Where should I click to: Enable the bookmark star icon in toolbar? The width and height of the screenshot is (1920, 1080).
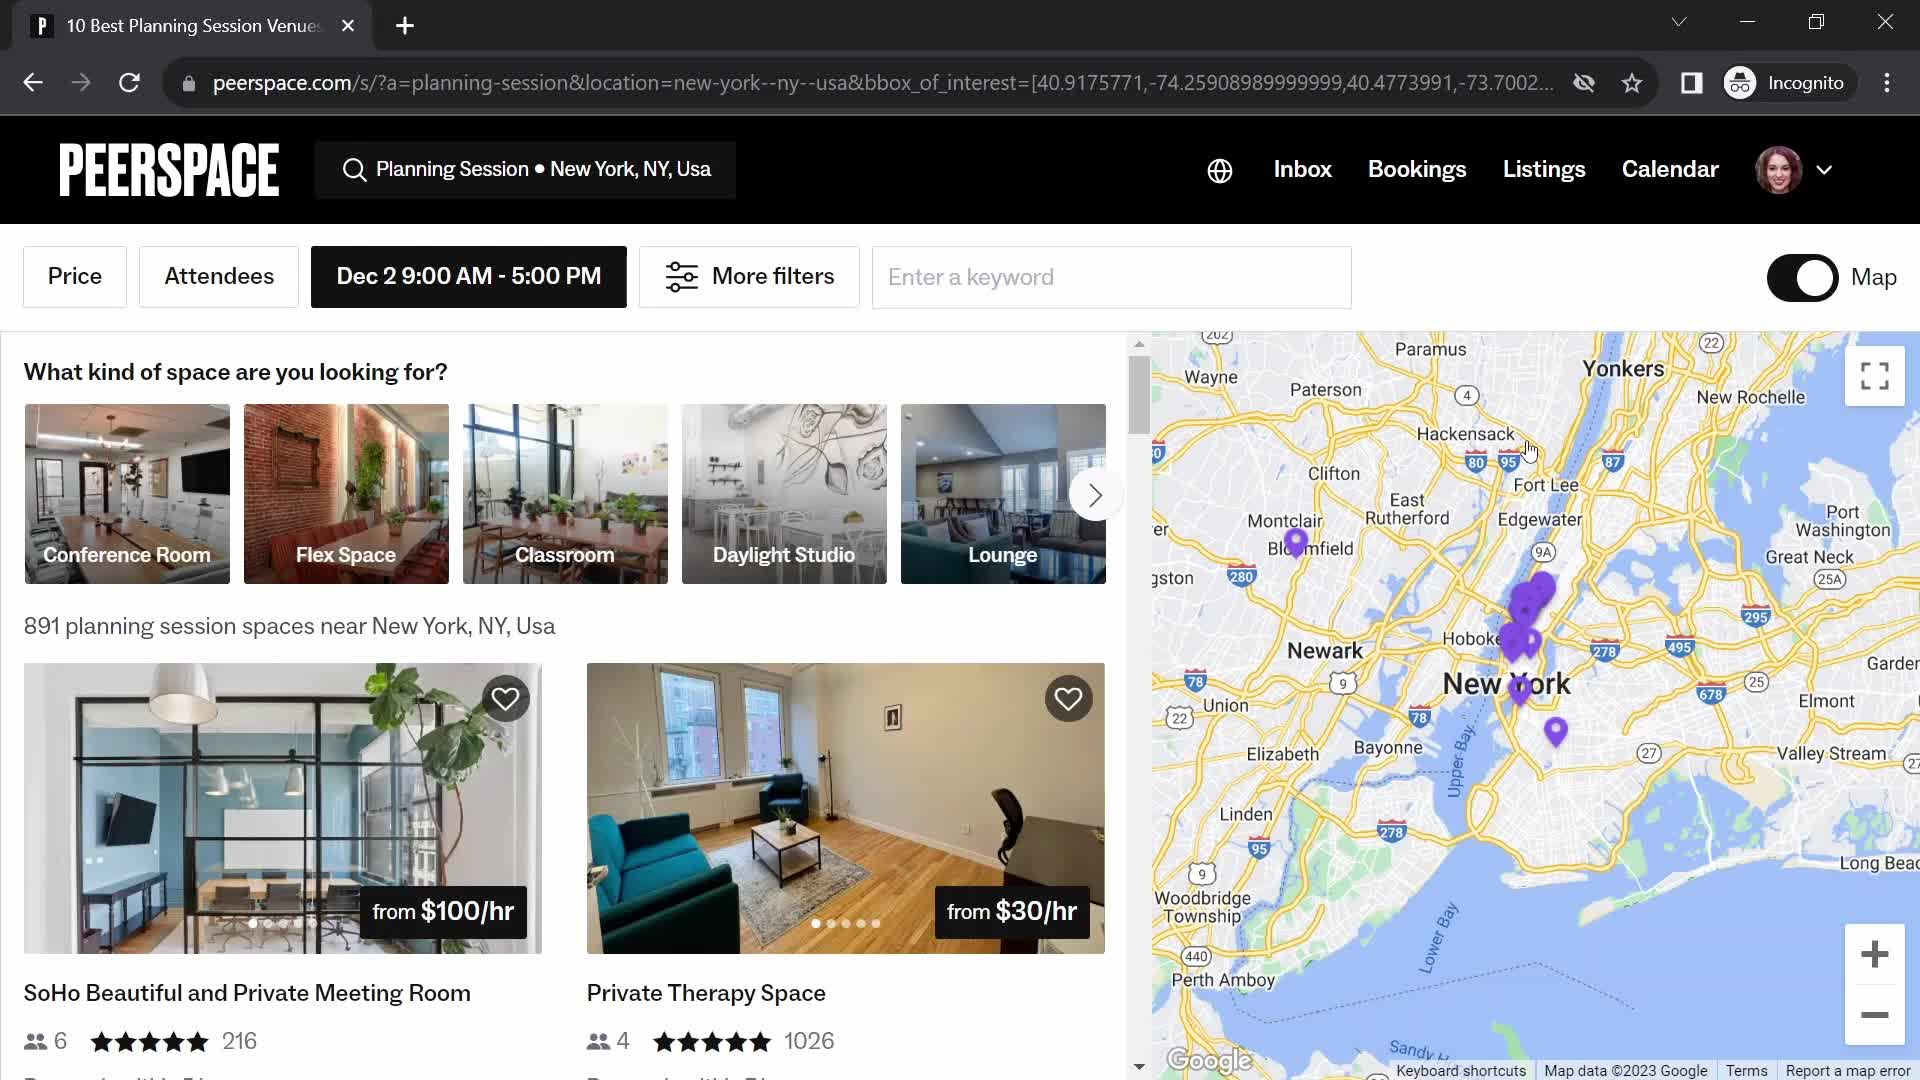tap(1633, 82)
